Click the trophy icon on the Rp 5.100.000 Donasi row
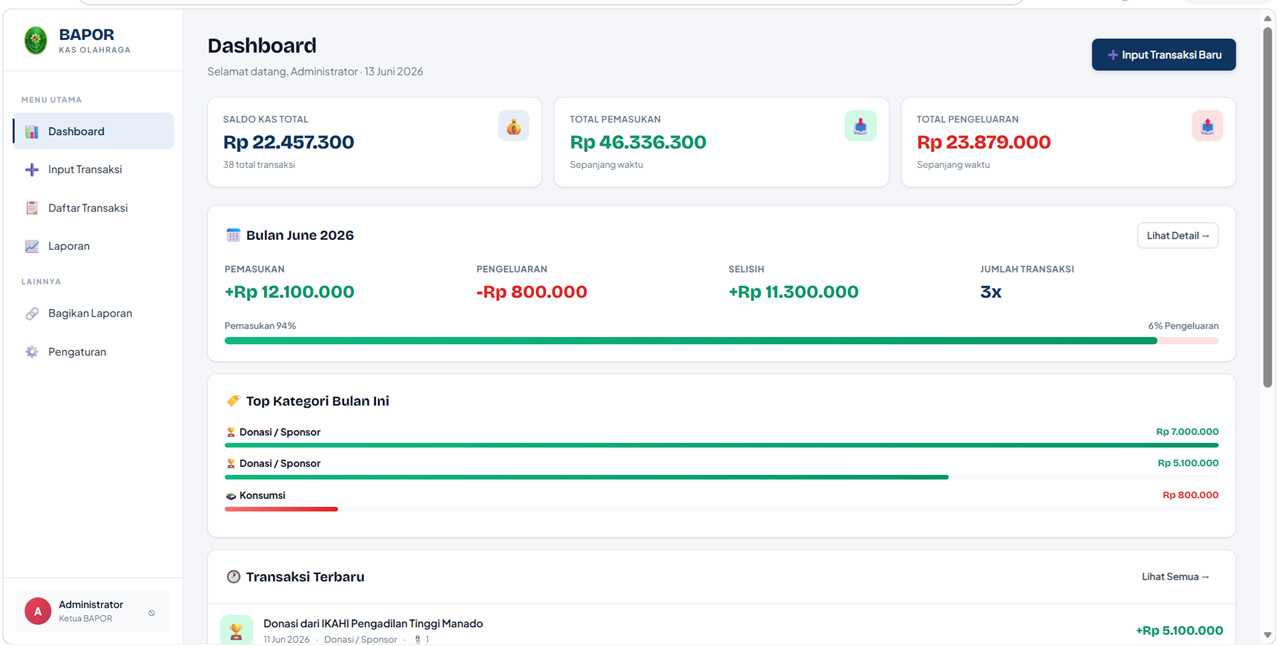The width and height of the screenshot is (1278, 646). [231, 463]
